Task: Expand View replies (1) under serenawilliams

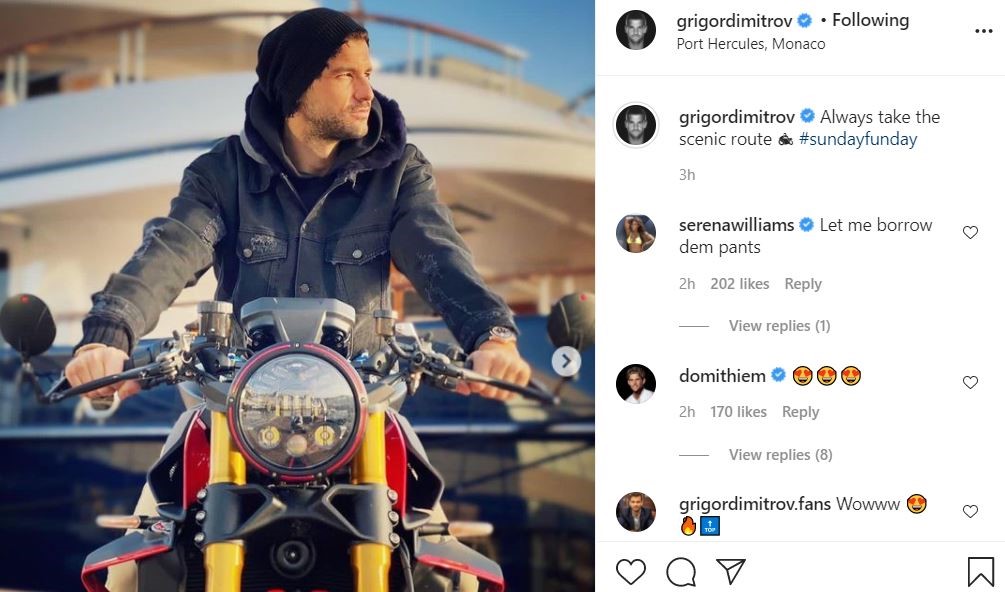Action: pos(779,326)
